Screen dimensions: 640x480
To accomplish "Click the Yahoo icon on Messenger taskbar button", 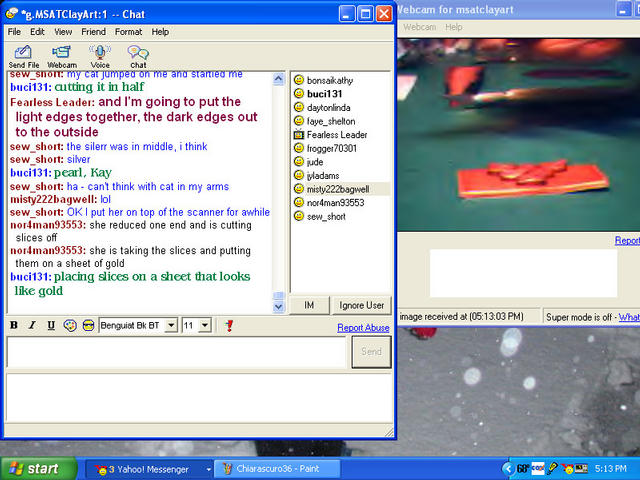I will [100, 469].
